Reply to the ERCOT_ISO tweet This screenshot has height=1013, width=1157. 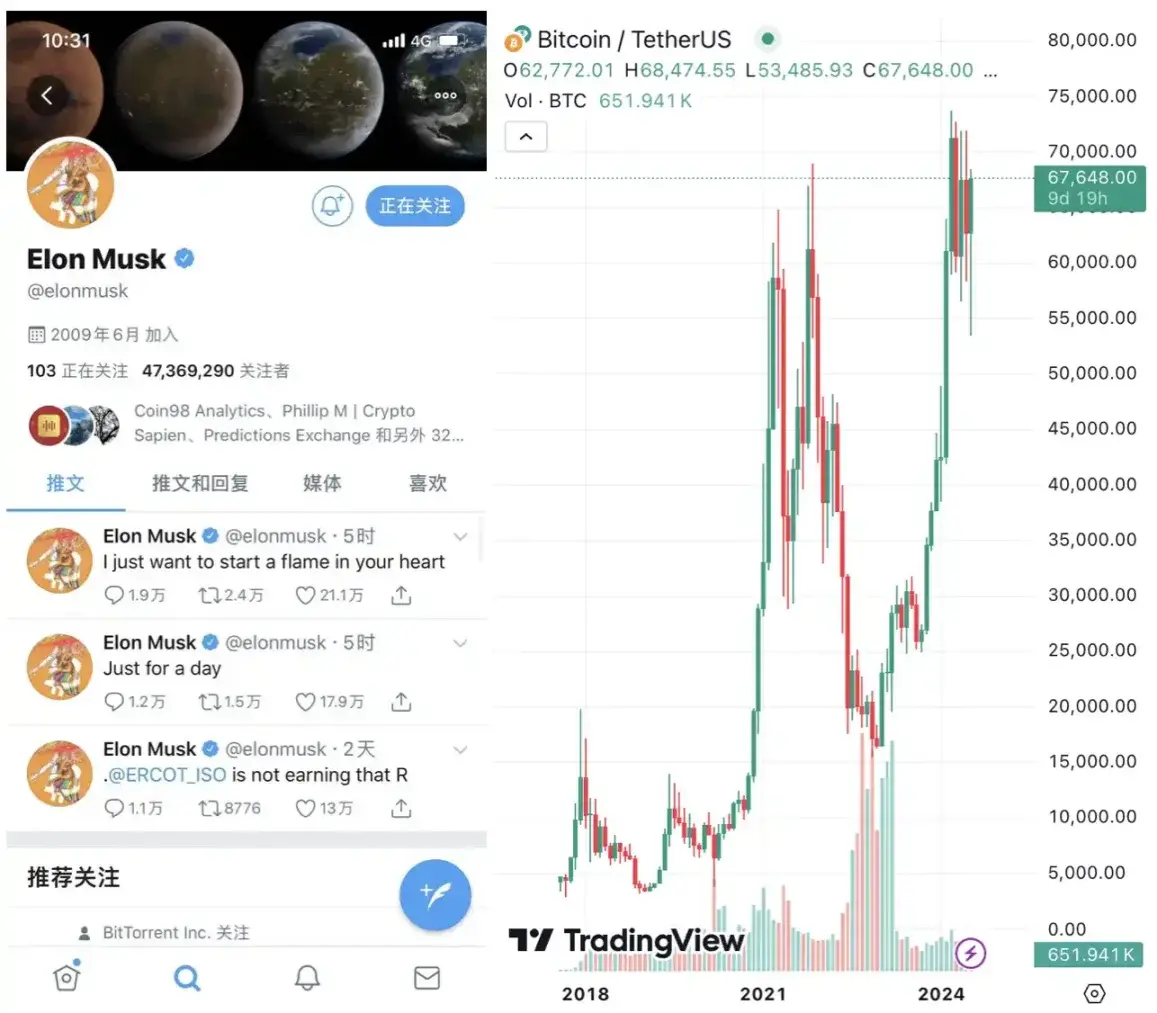tap(114, 809)
